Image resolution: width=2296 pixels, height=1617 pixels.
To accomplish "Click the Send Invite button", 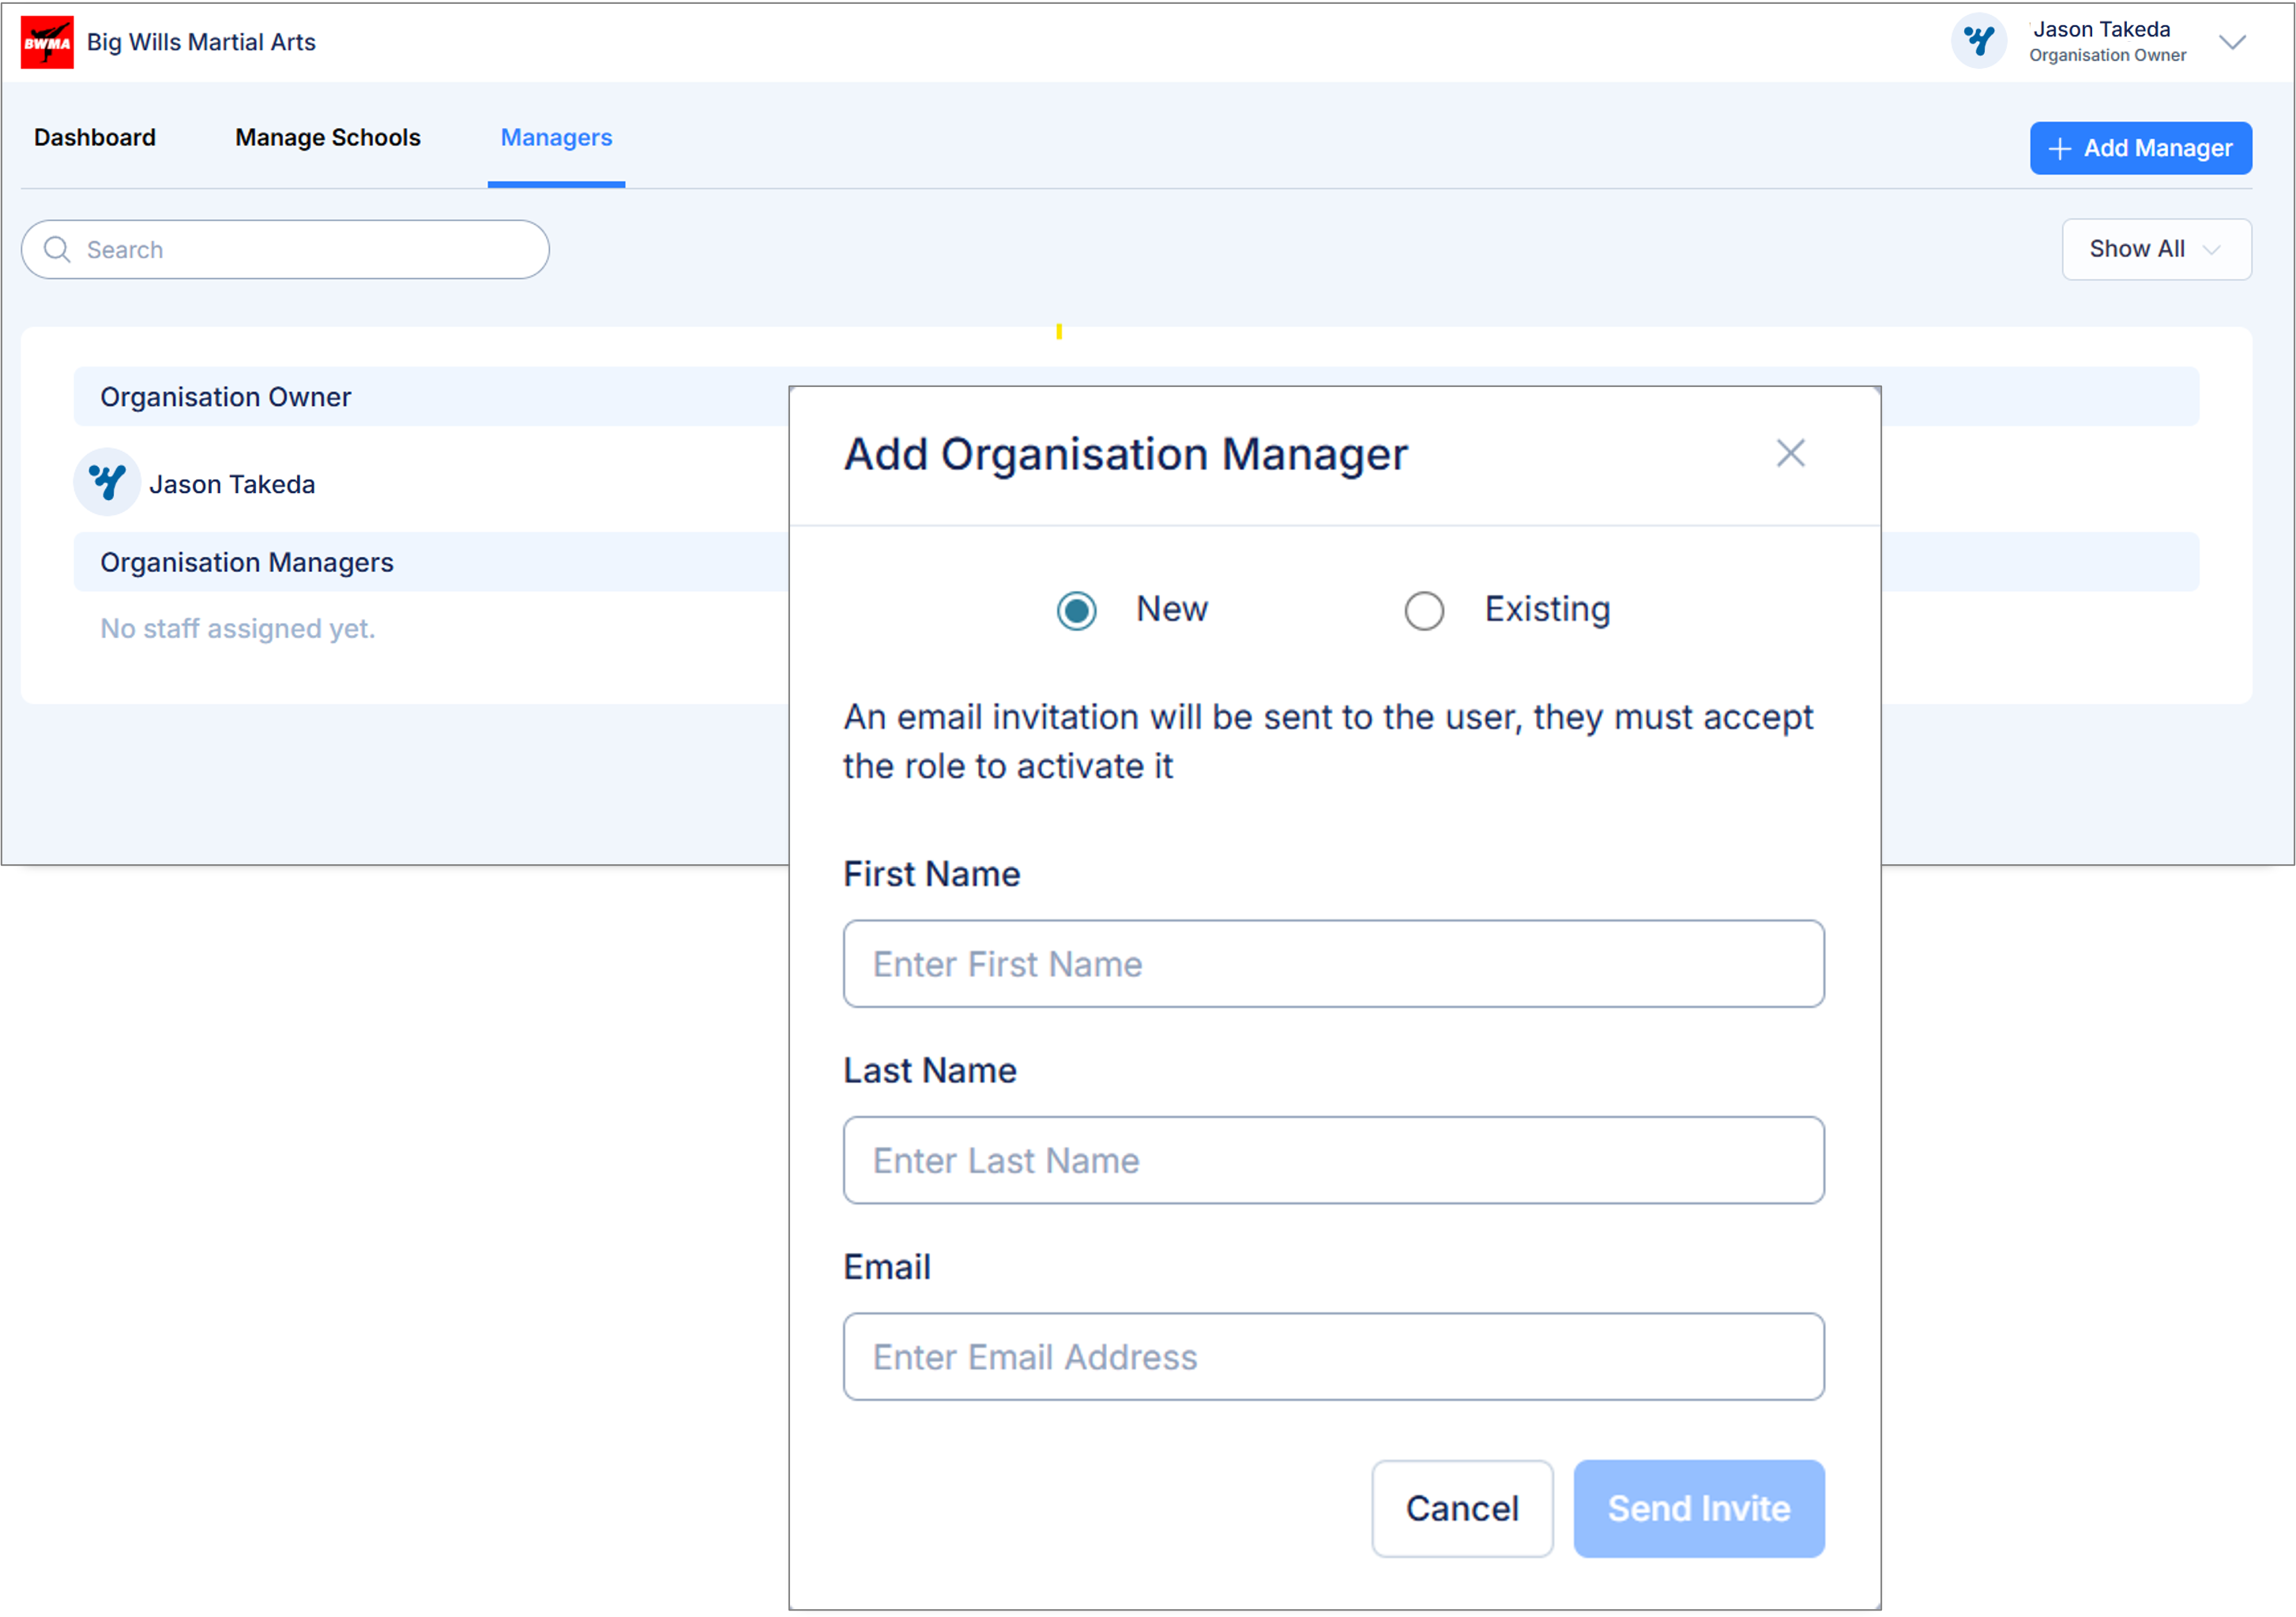I will point(1698,1508).
